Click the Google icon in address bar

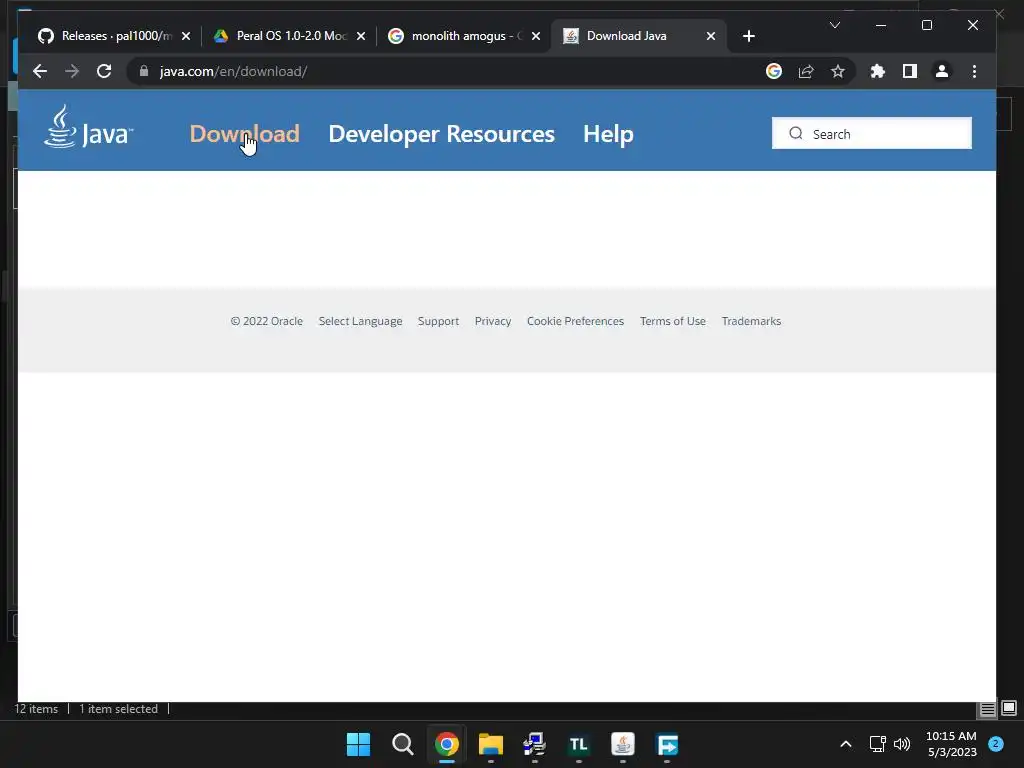pos(774,71)
